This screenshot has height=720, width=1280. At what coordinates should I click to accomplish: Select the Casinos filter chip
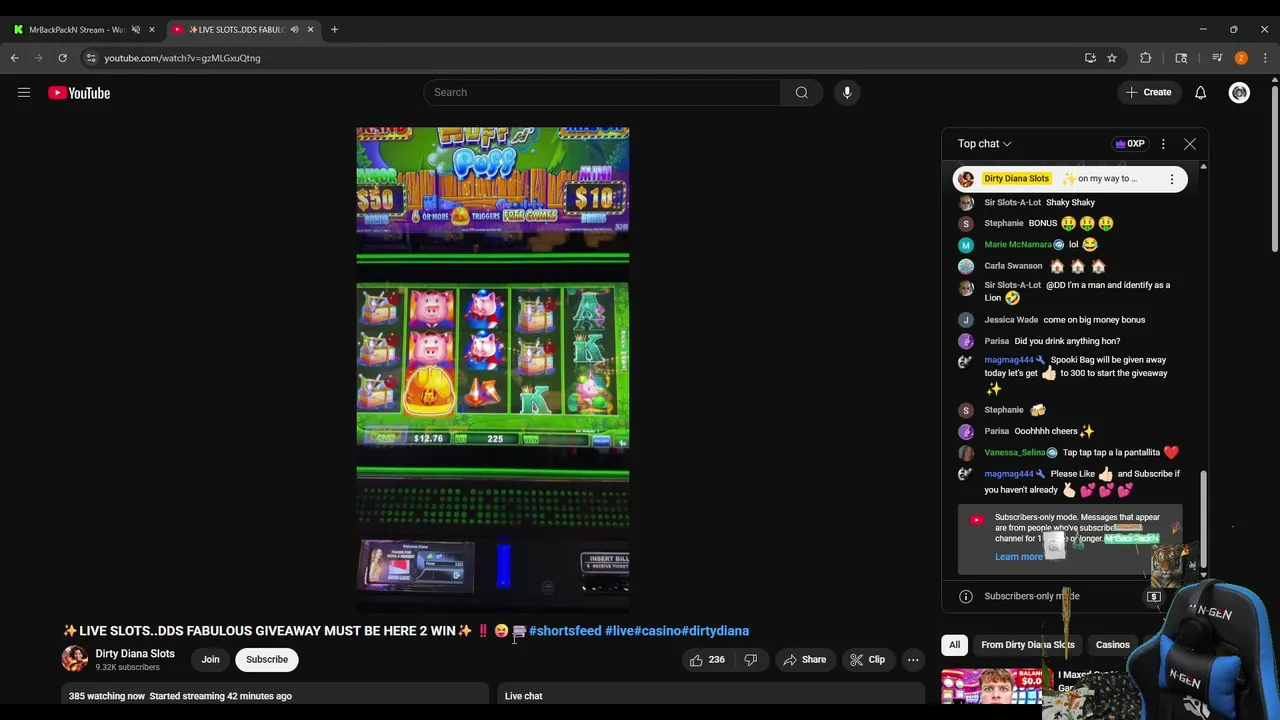[x=1112, y=645]
